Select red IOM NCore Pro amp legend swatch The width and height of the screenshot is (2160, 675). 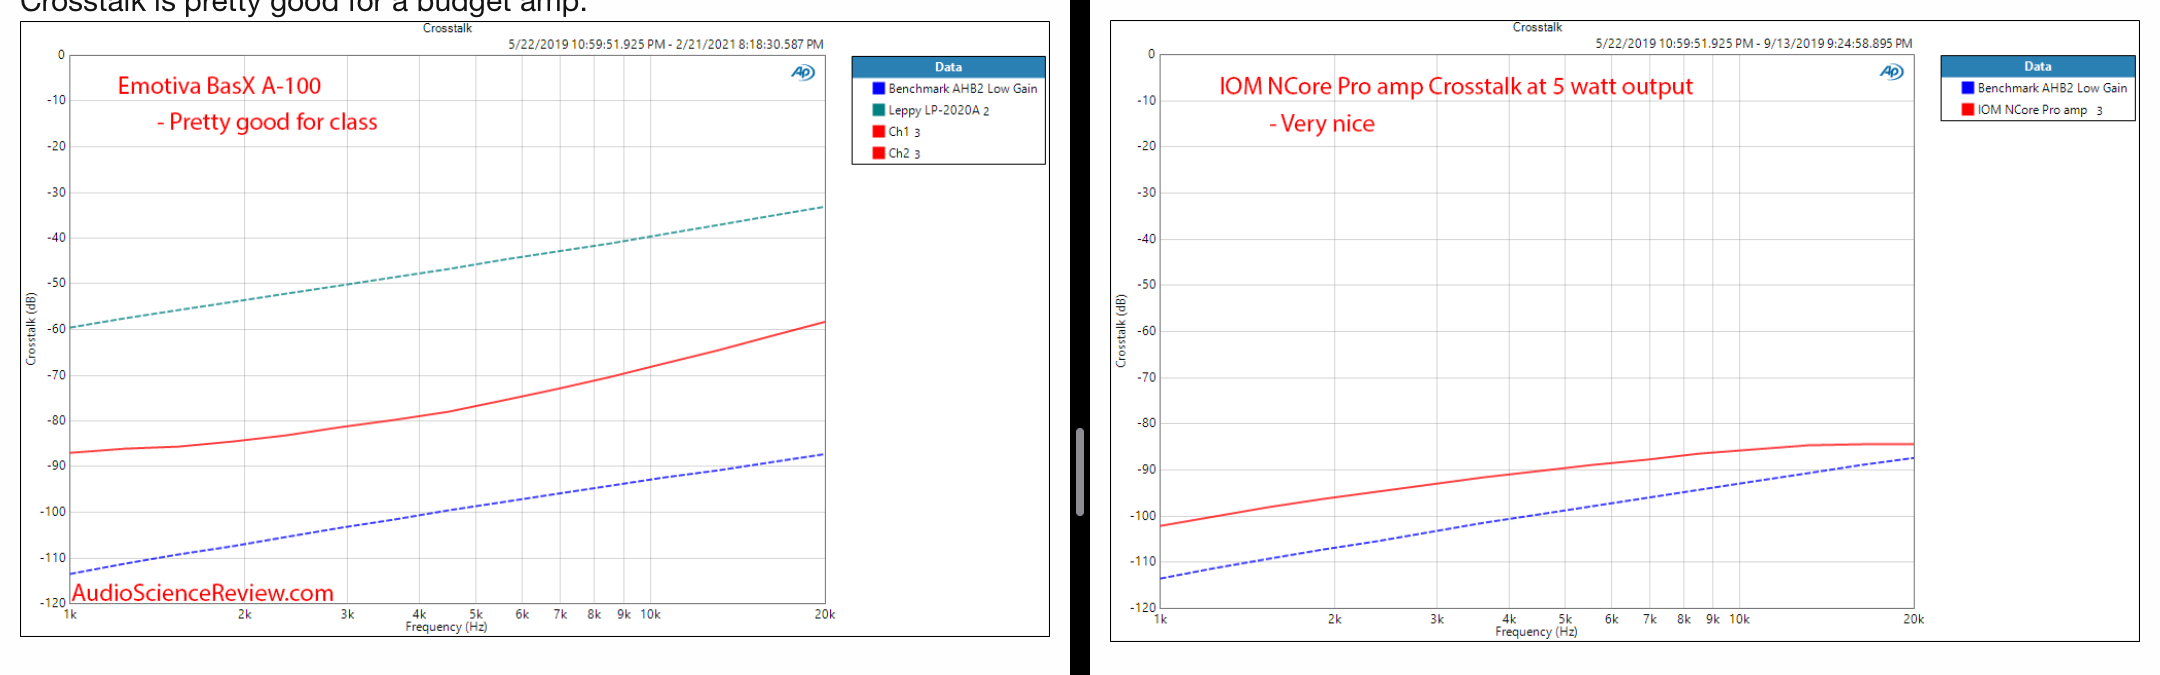1967,110
